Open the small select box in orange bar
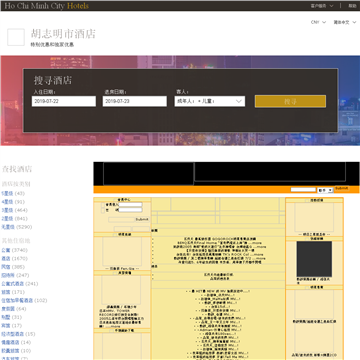This screenshot has width=360, height=360. [325, 190]
